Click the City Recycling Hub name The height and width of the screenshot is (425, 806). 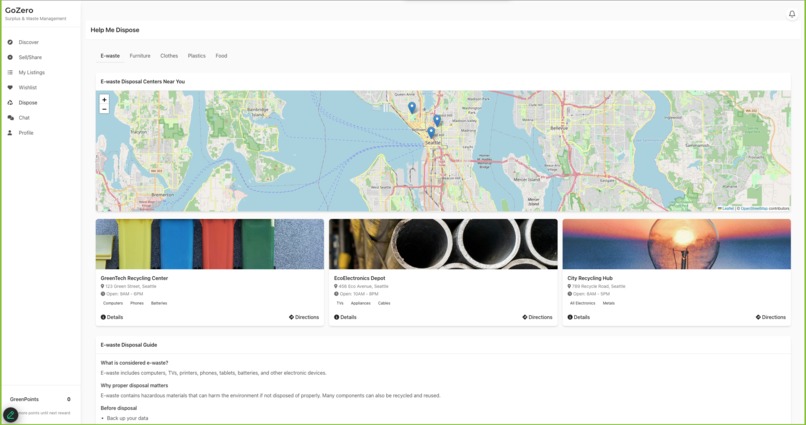click(x=590, y=278)
